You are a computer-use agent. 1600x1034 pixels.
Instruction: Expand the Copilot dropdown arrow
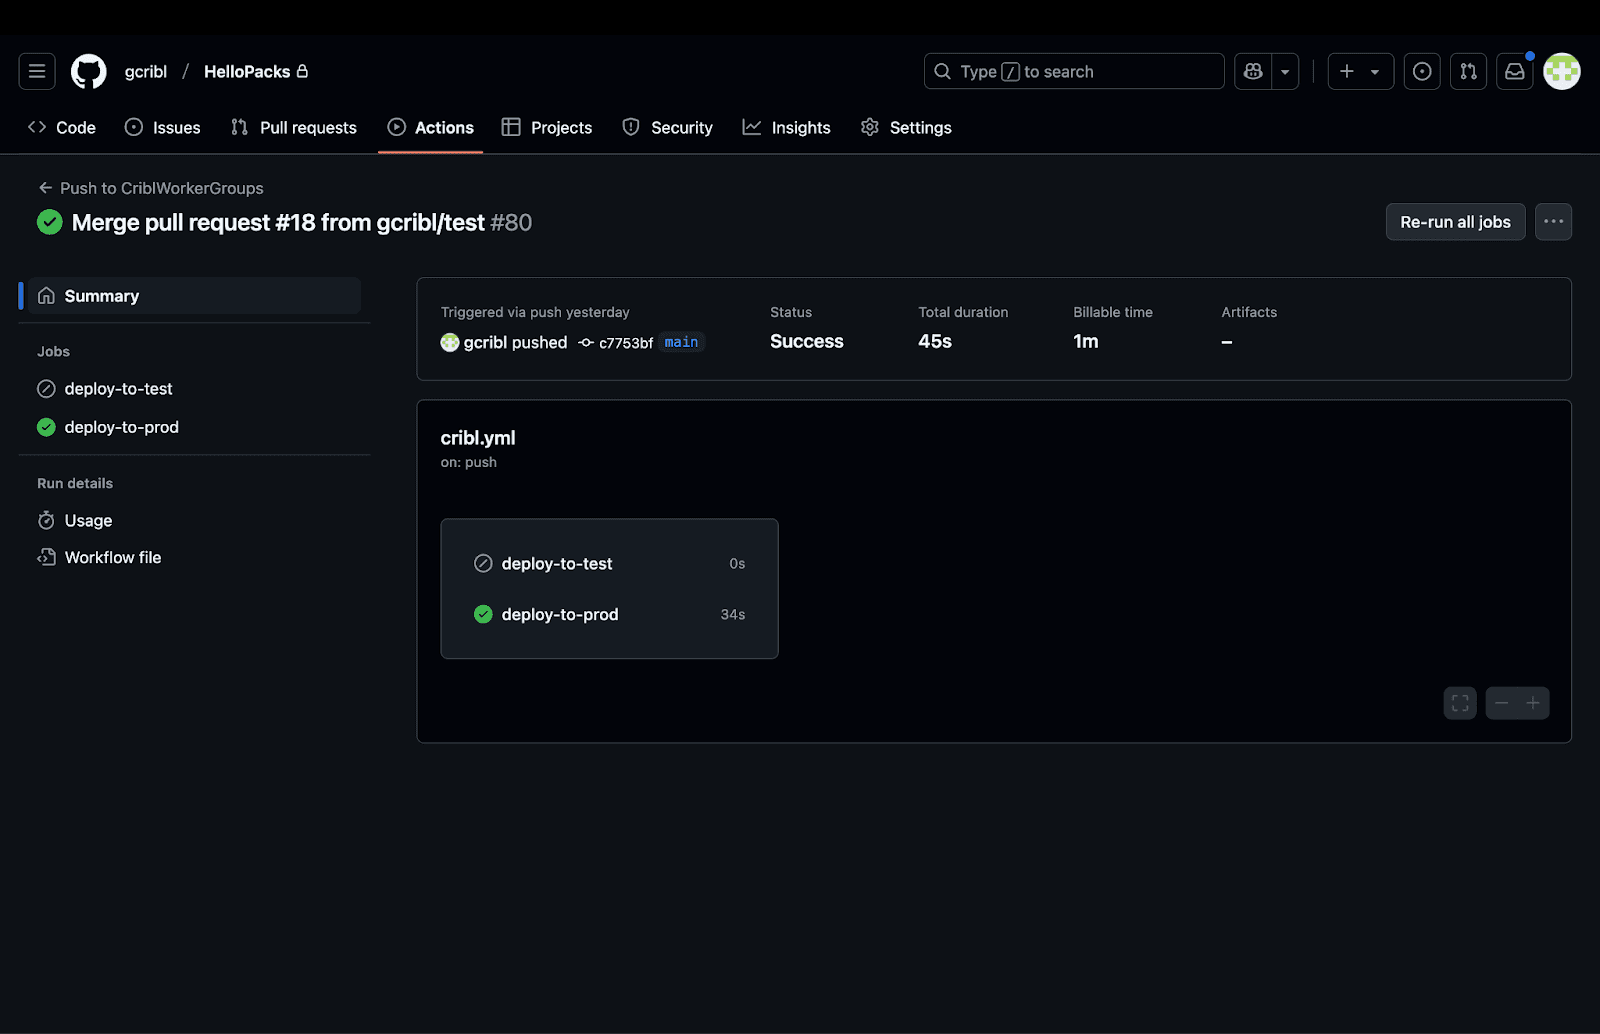(1285, 71)
